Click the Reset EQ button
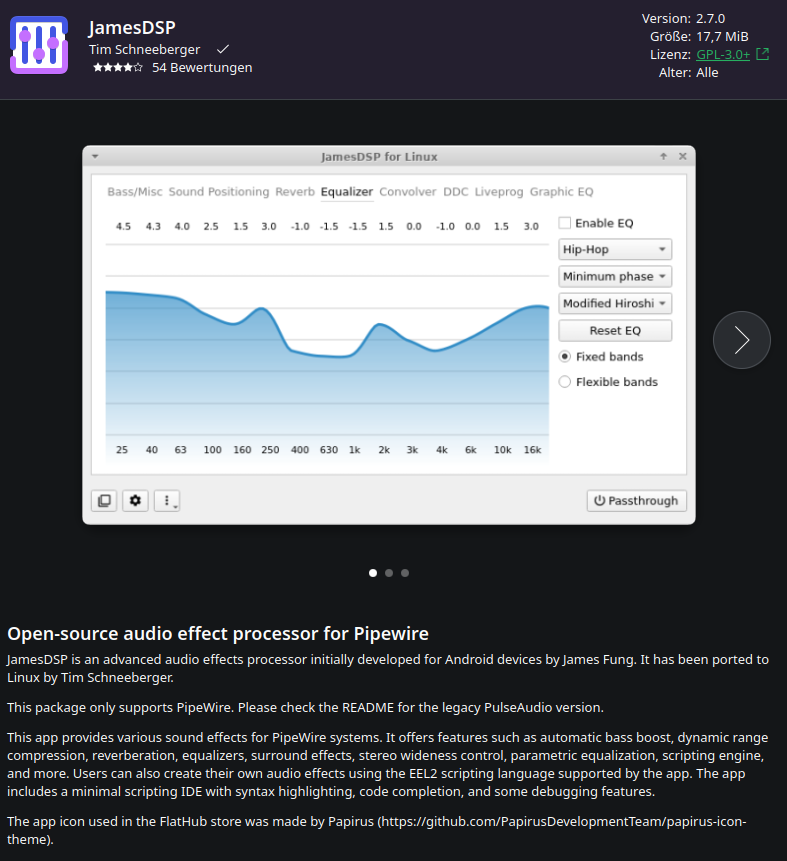Image resolution: width=787 pixels, height=861 pixels. pyautogui.click(x=615, y=331)
